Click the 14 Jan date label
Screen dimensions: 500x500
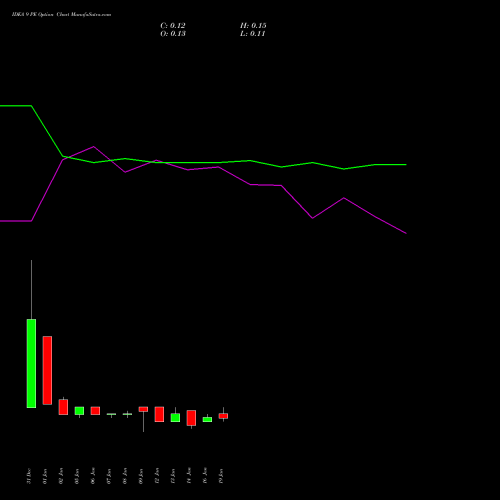[x=189, y=476]
